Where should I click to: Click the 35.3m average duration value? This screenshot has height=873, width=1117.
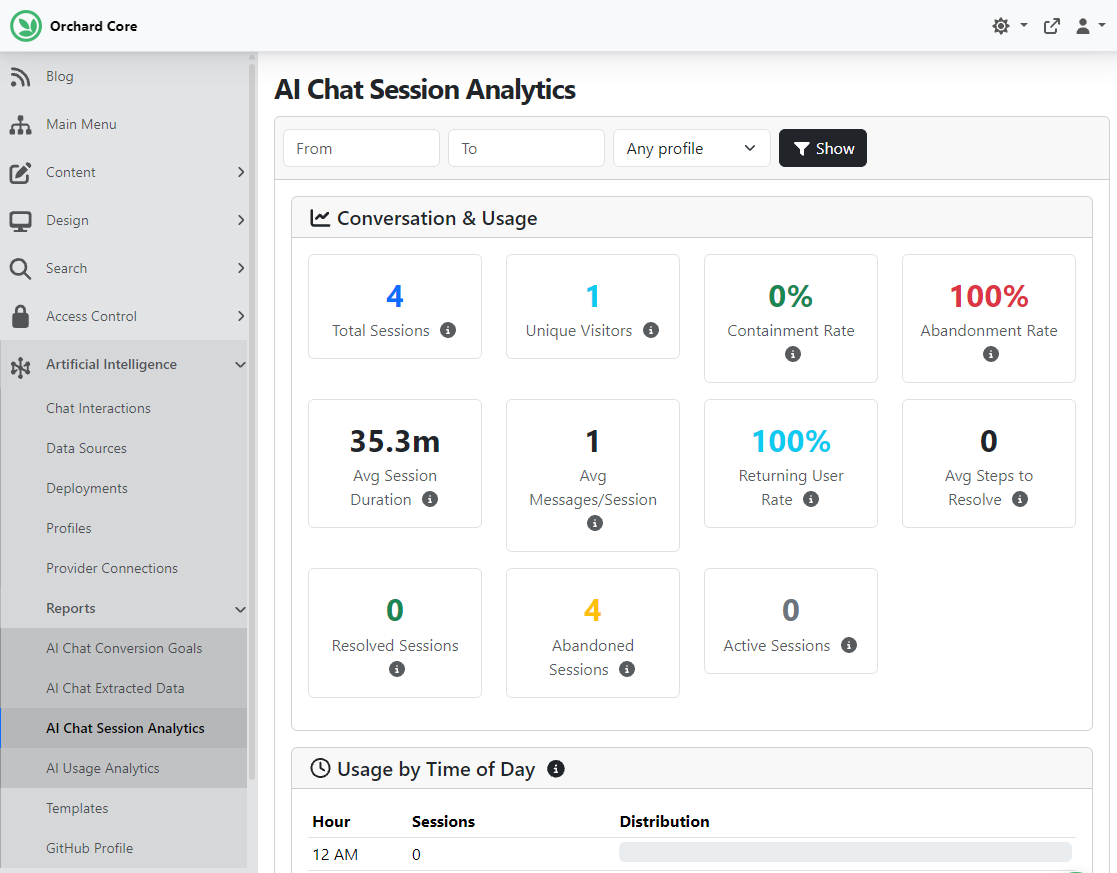(x=395, y=441)
